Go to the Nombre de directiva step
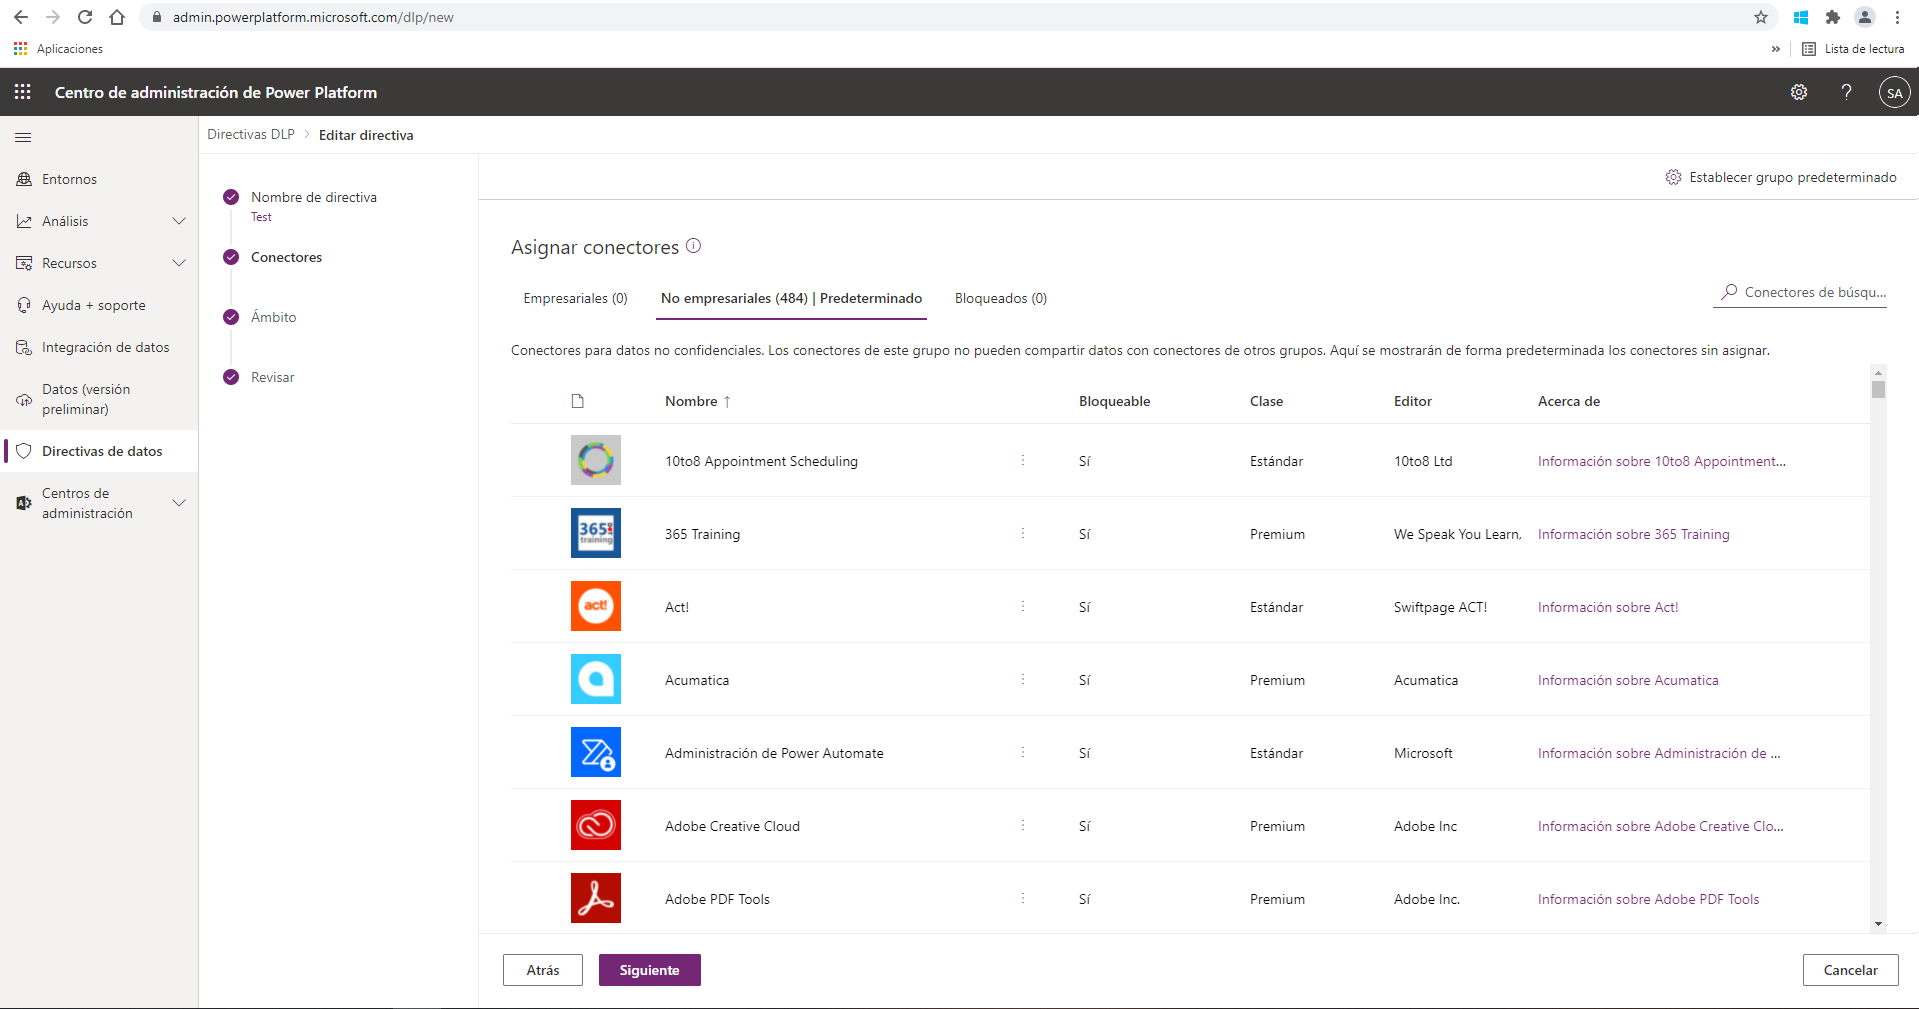 click(313, 197)
